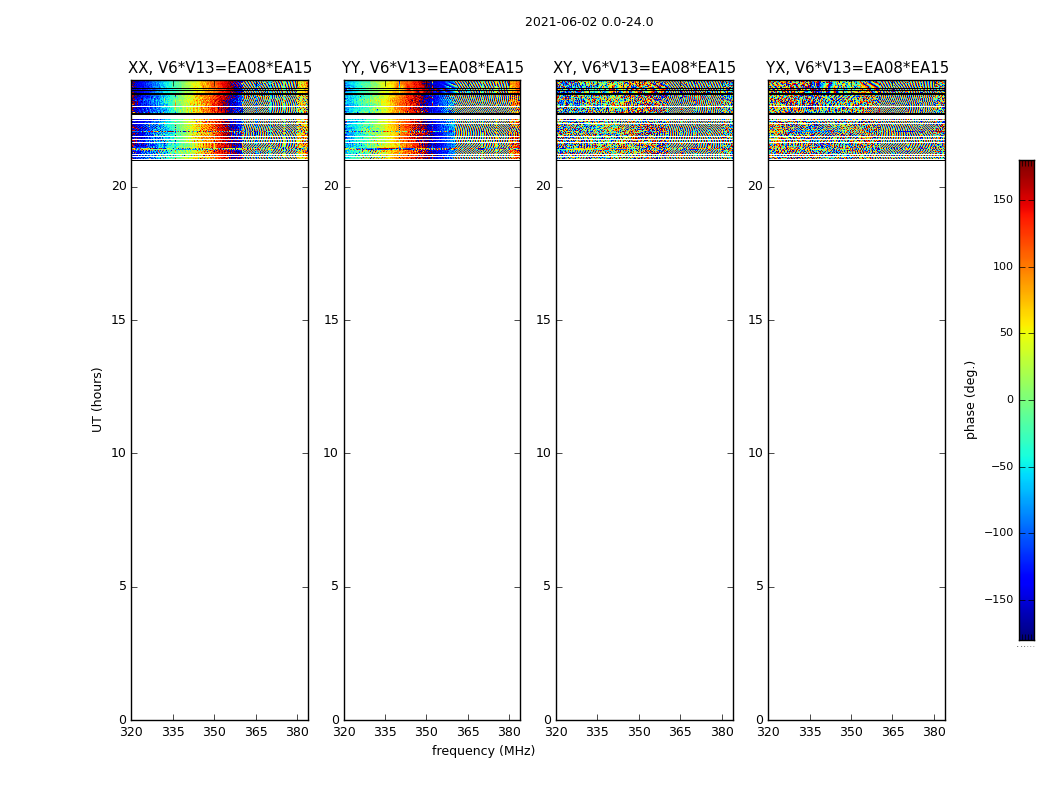Click the XY, V6*V13=EA08*EA15 panel title
The height and width of the screenshot is (800, 1050).
click(644, 68)
